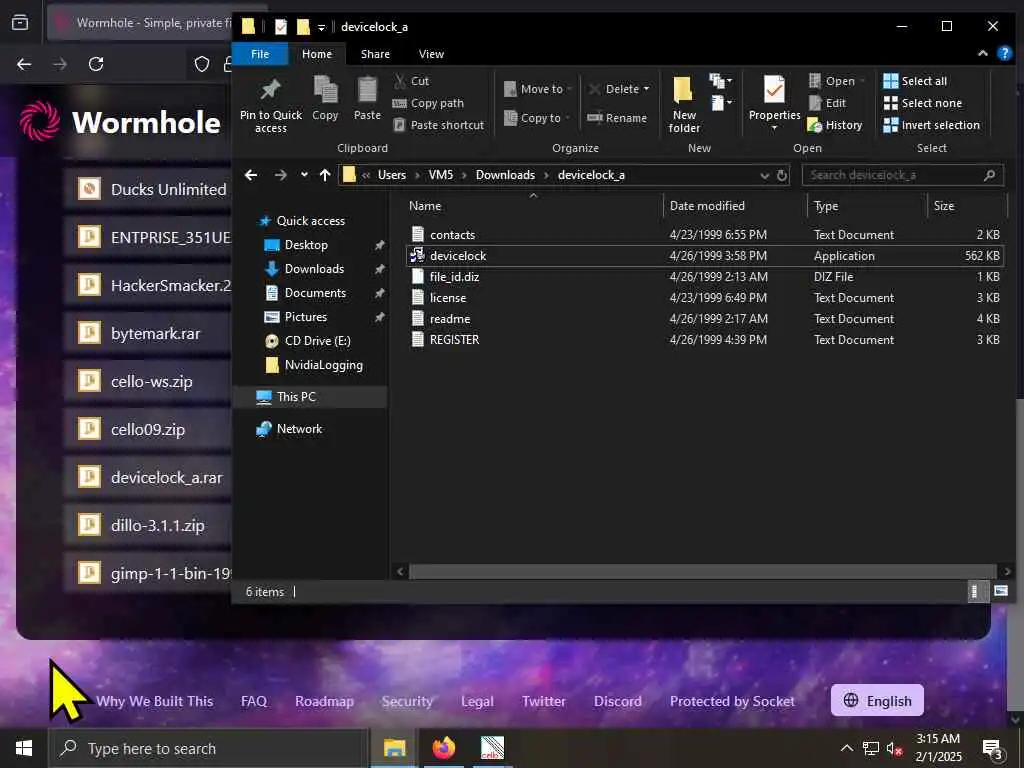This screenshot has width=1024, height=768.
Task: Create a New folder from ribbon
Action: [684, 104]
